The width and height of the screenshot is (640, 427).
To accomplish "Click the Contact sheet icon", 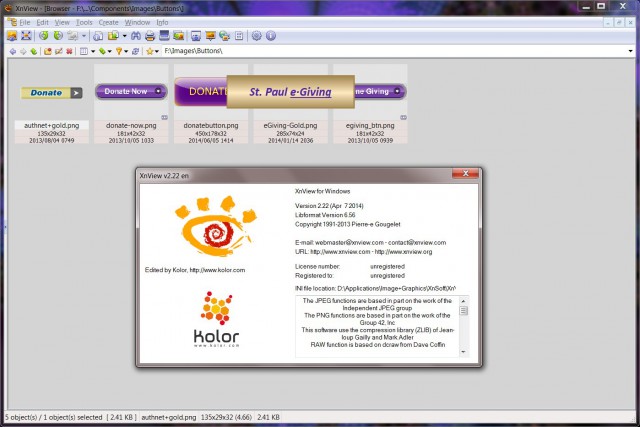I will coord(239,36).
